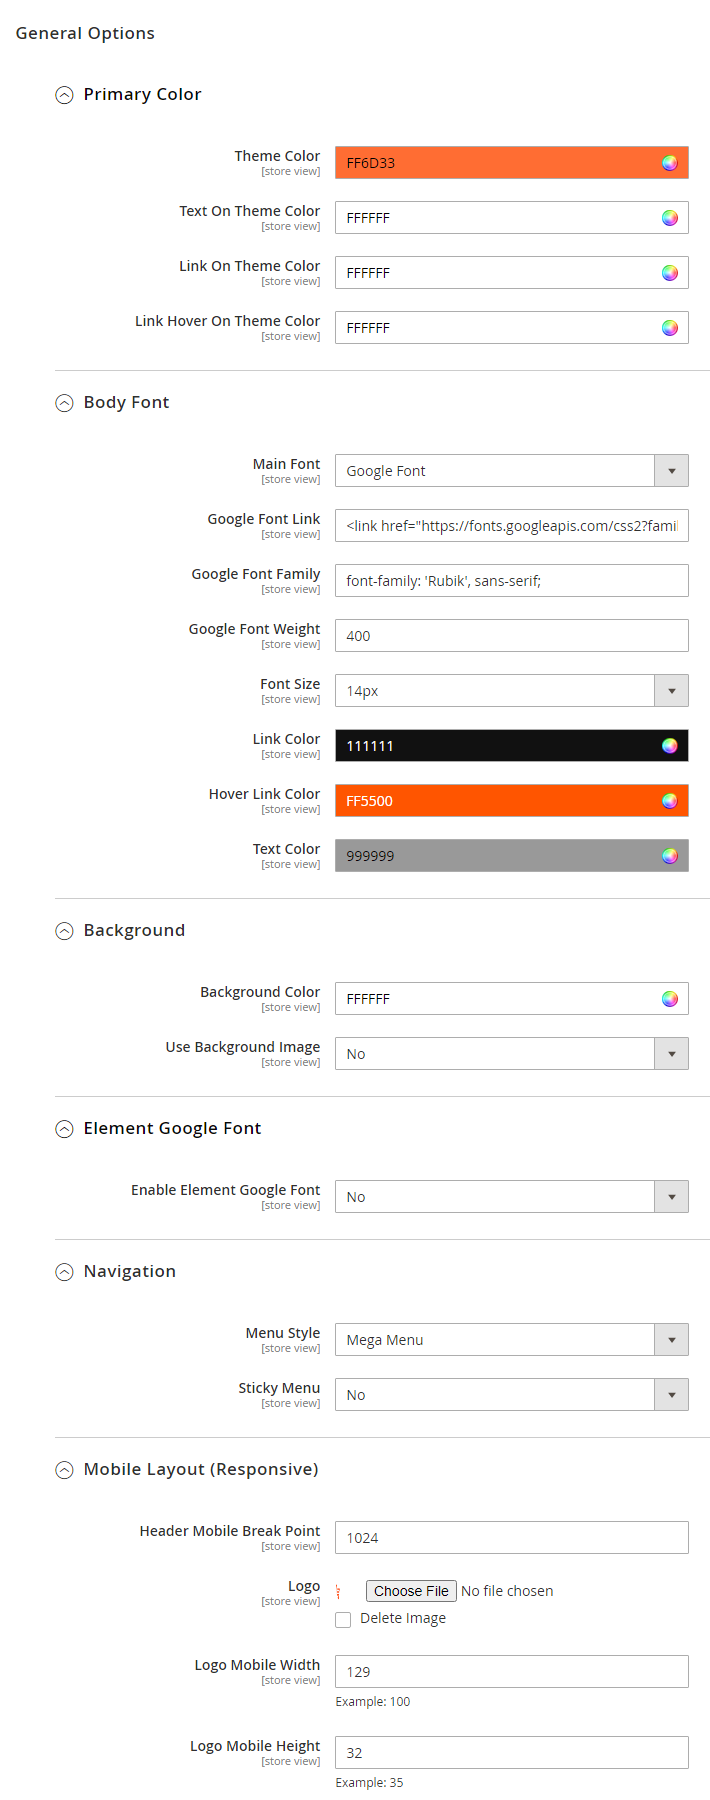Image resolution: width=710 pixels, height=1800 pixels.
Task: Open color picker icon in Link Color field
Action: (670, 746)
